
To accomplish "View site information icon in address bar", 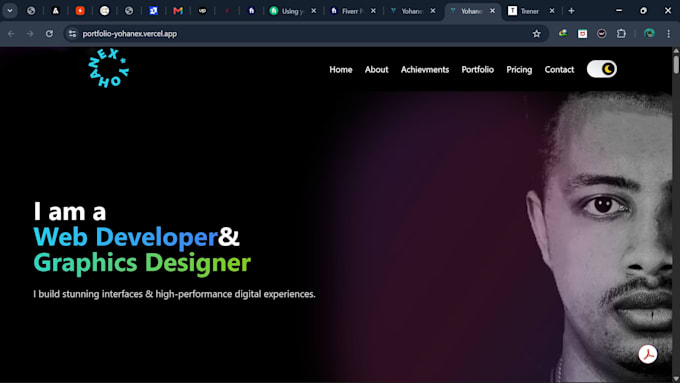I will coord(72,34).
